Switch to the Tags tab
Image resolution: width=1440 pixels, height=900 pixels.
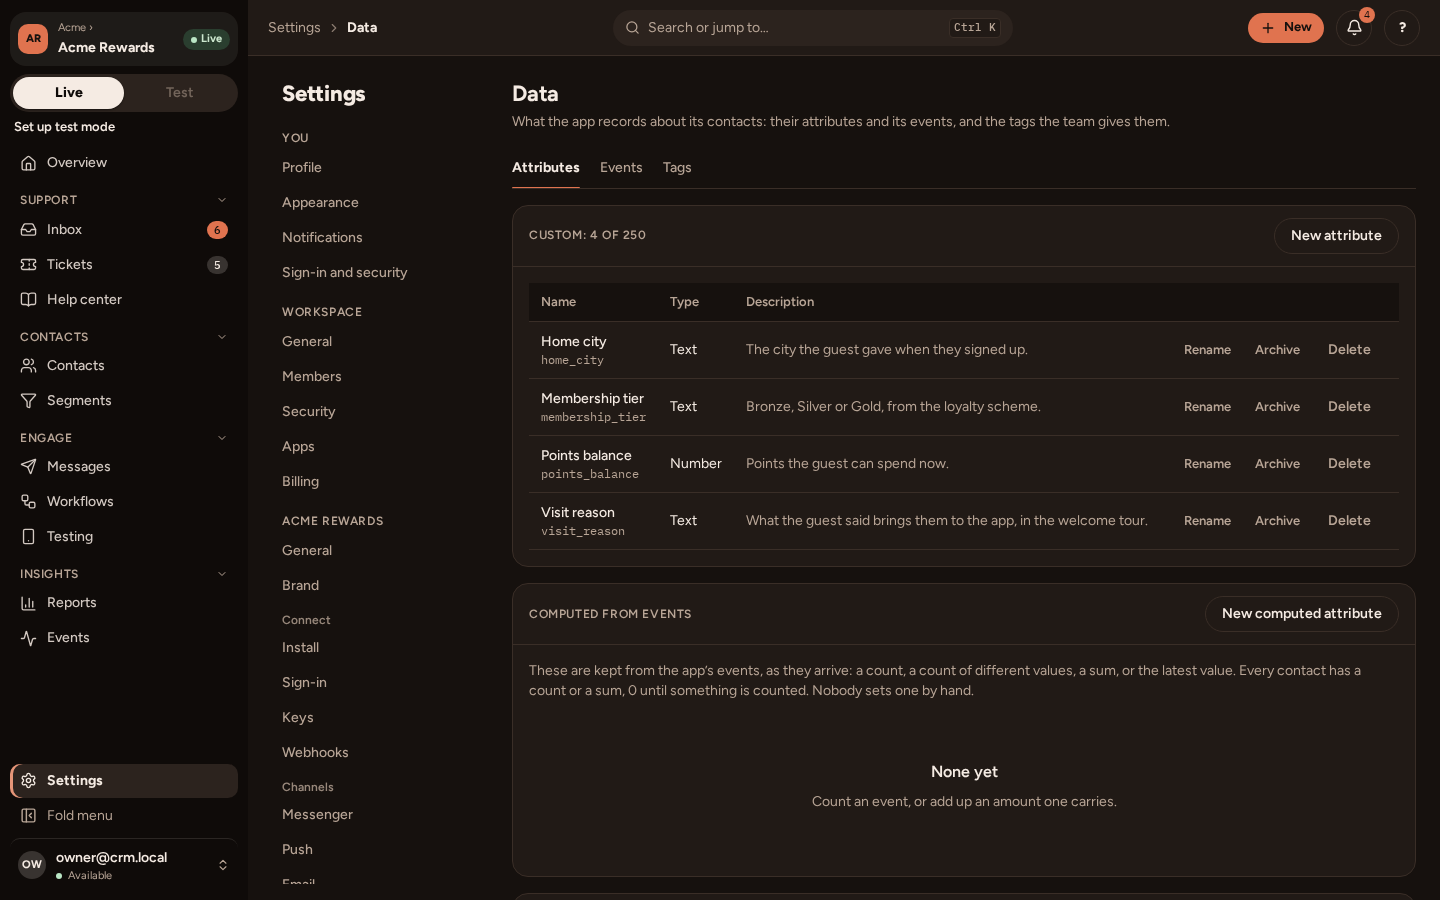[677, 168]
